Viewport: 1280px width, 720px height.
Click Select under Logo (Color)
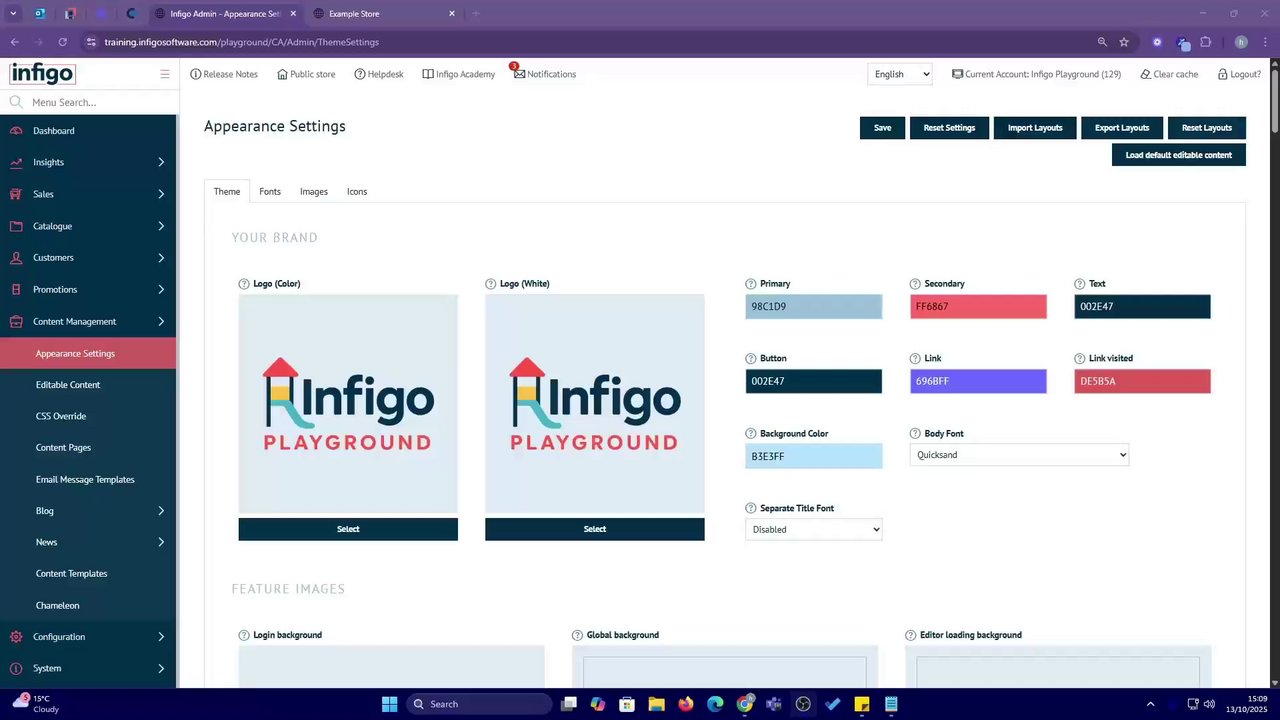click(x=348, y=529)
